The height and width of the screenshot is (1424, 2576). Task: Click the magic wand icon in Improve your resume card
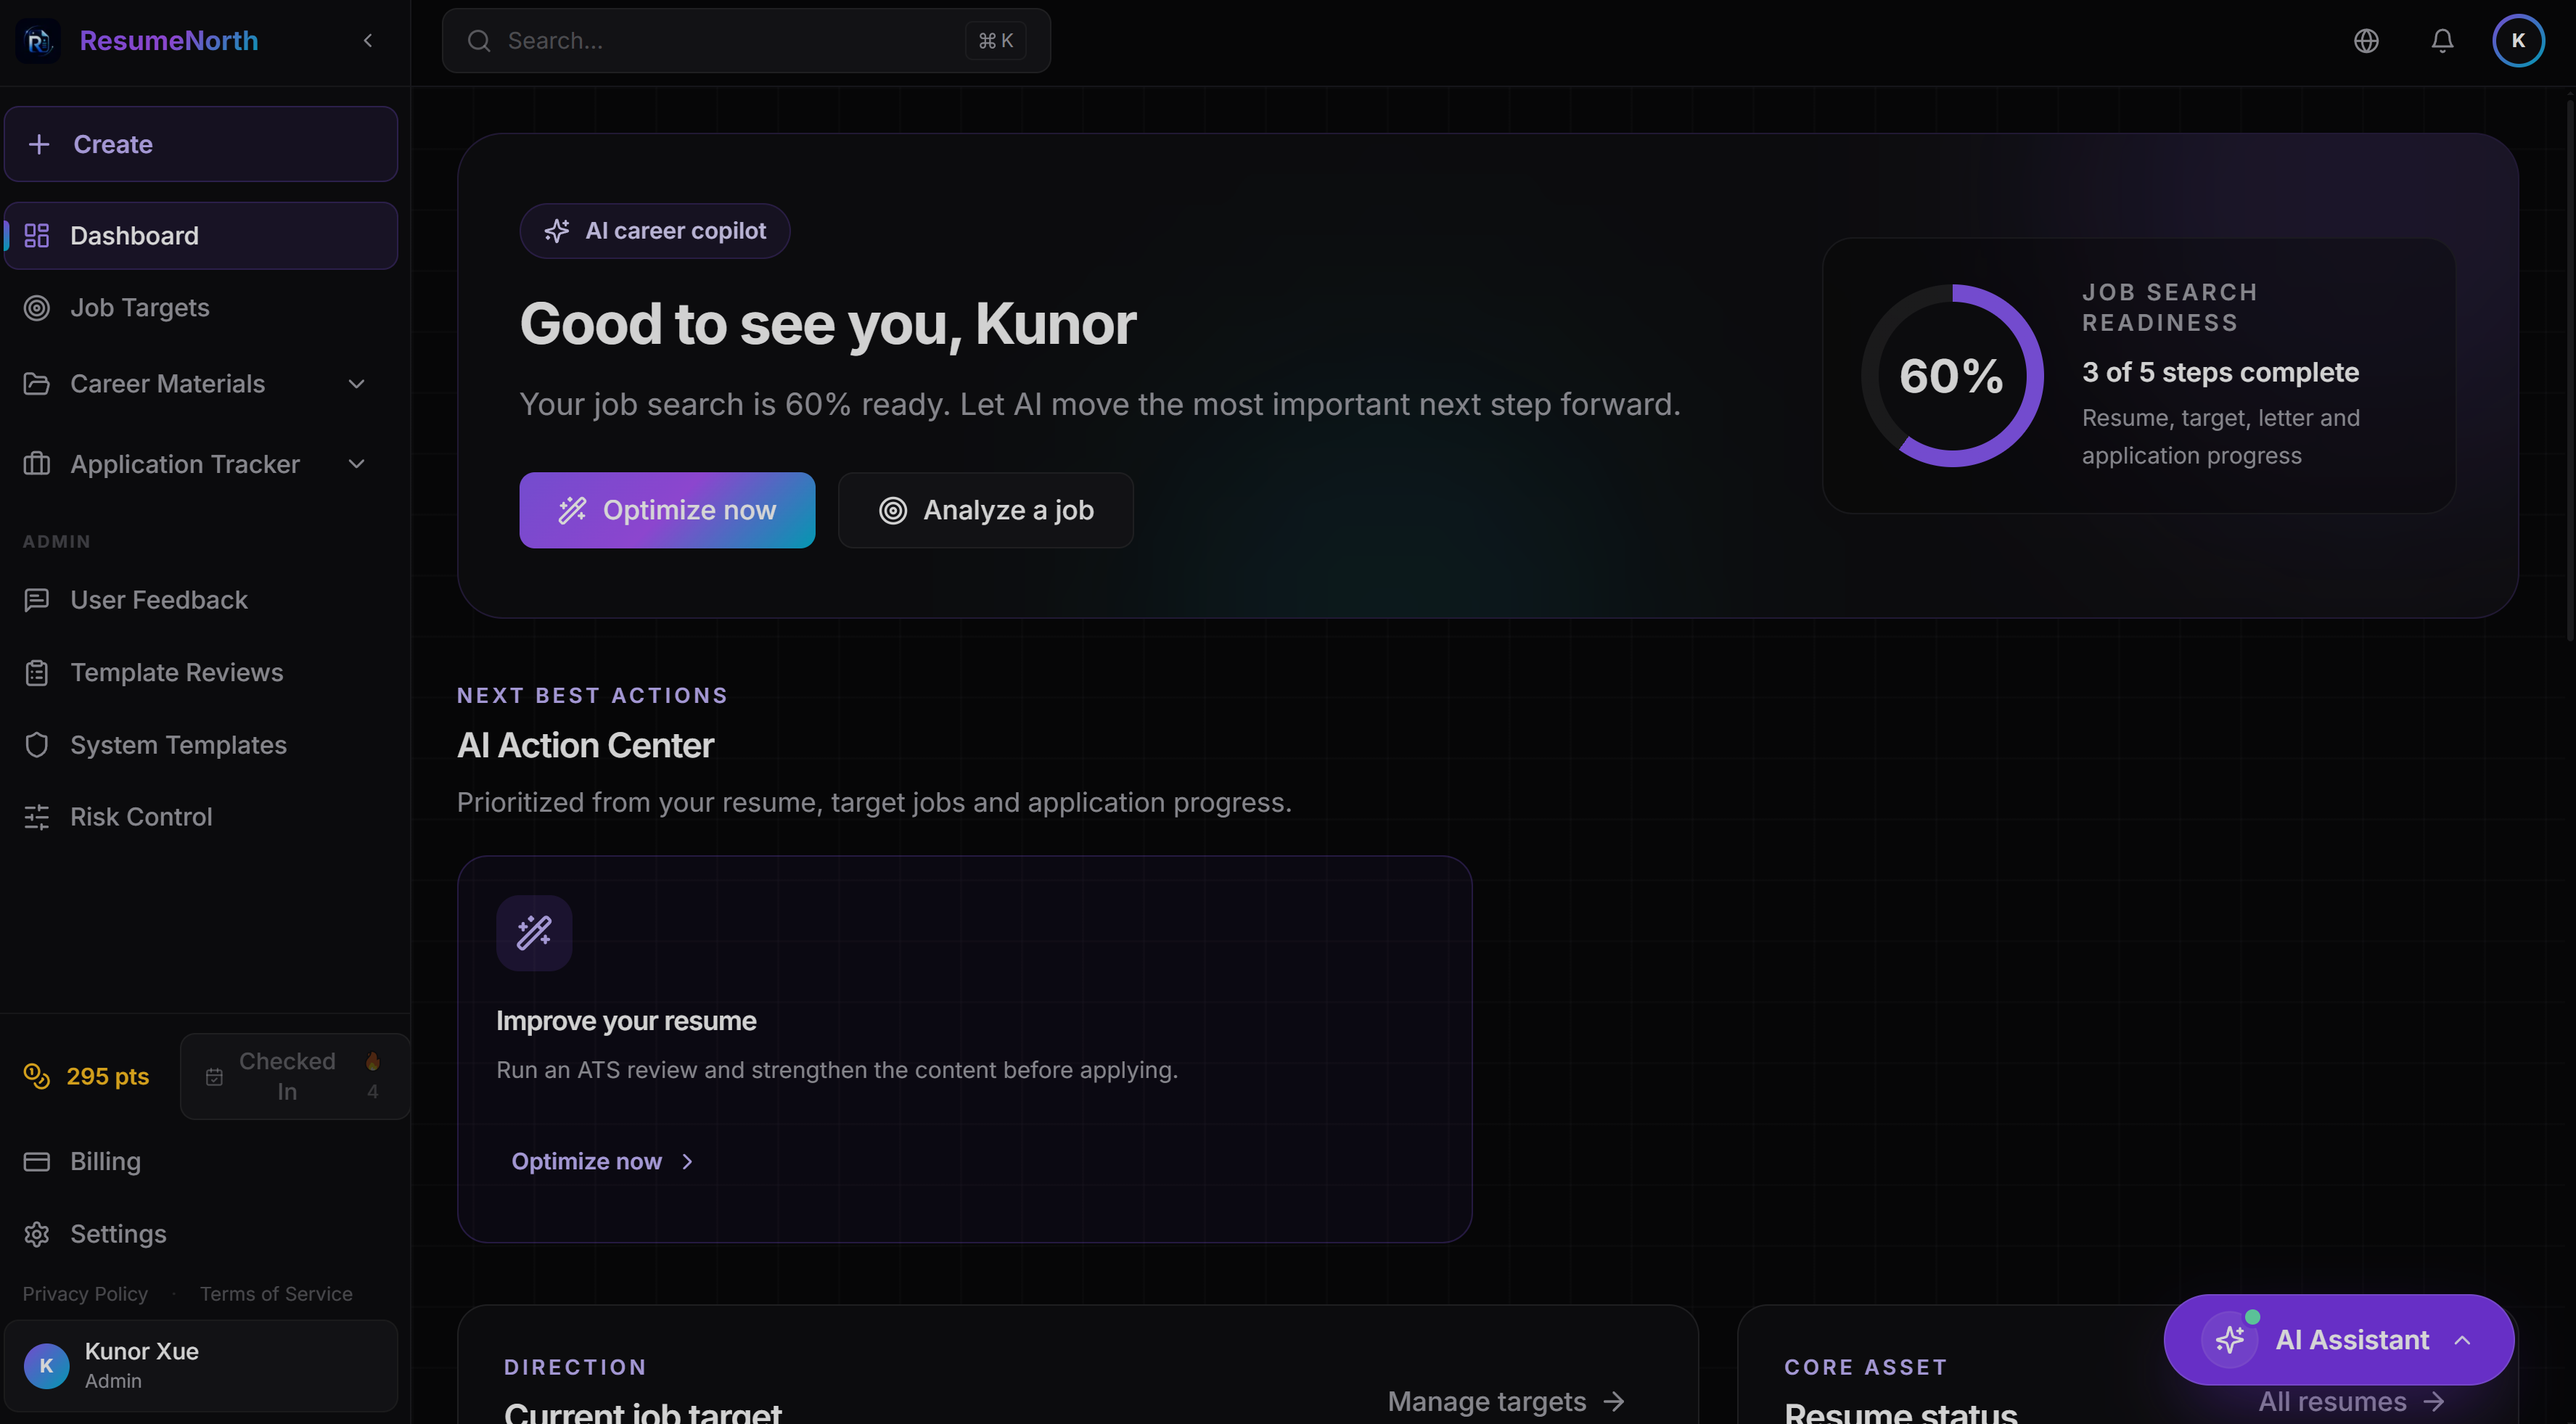[534, 932]
